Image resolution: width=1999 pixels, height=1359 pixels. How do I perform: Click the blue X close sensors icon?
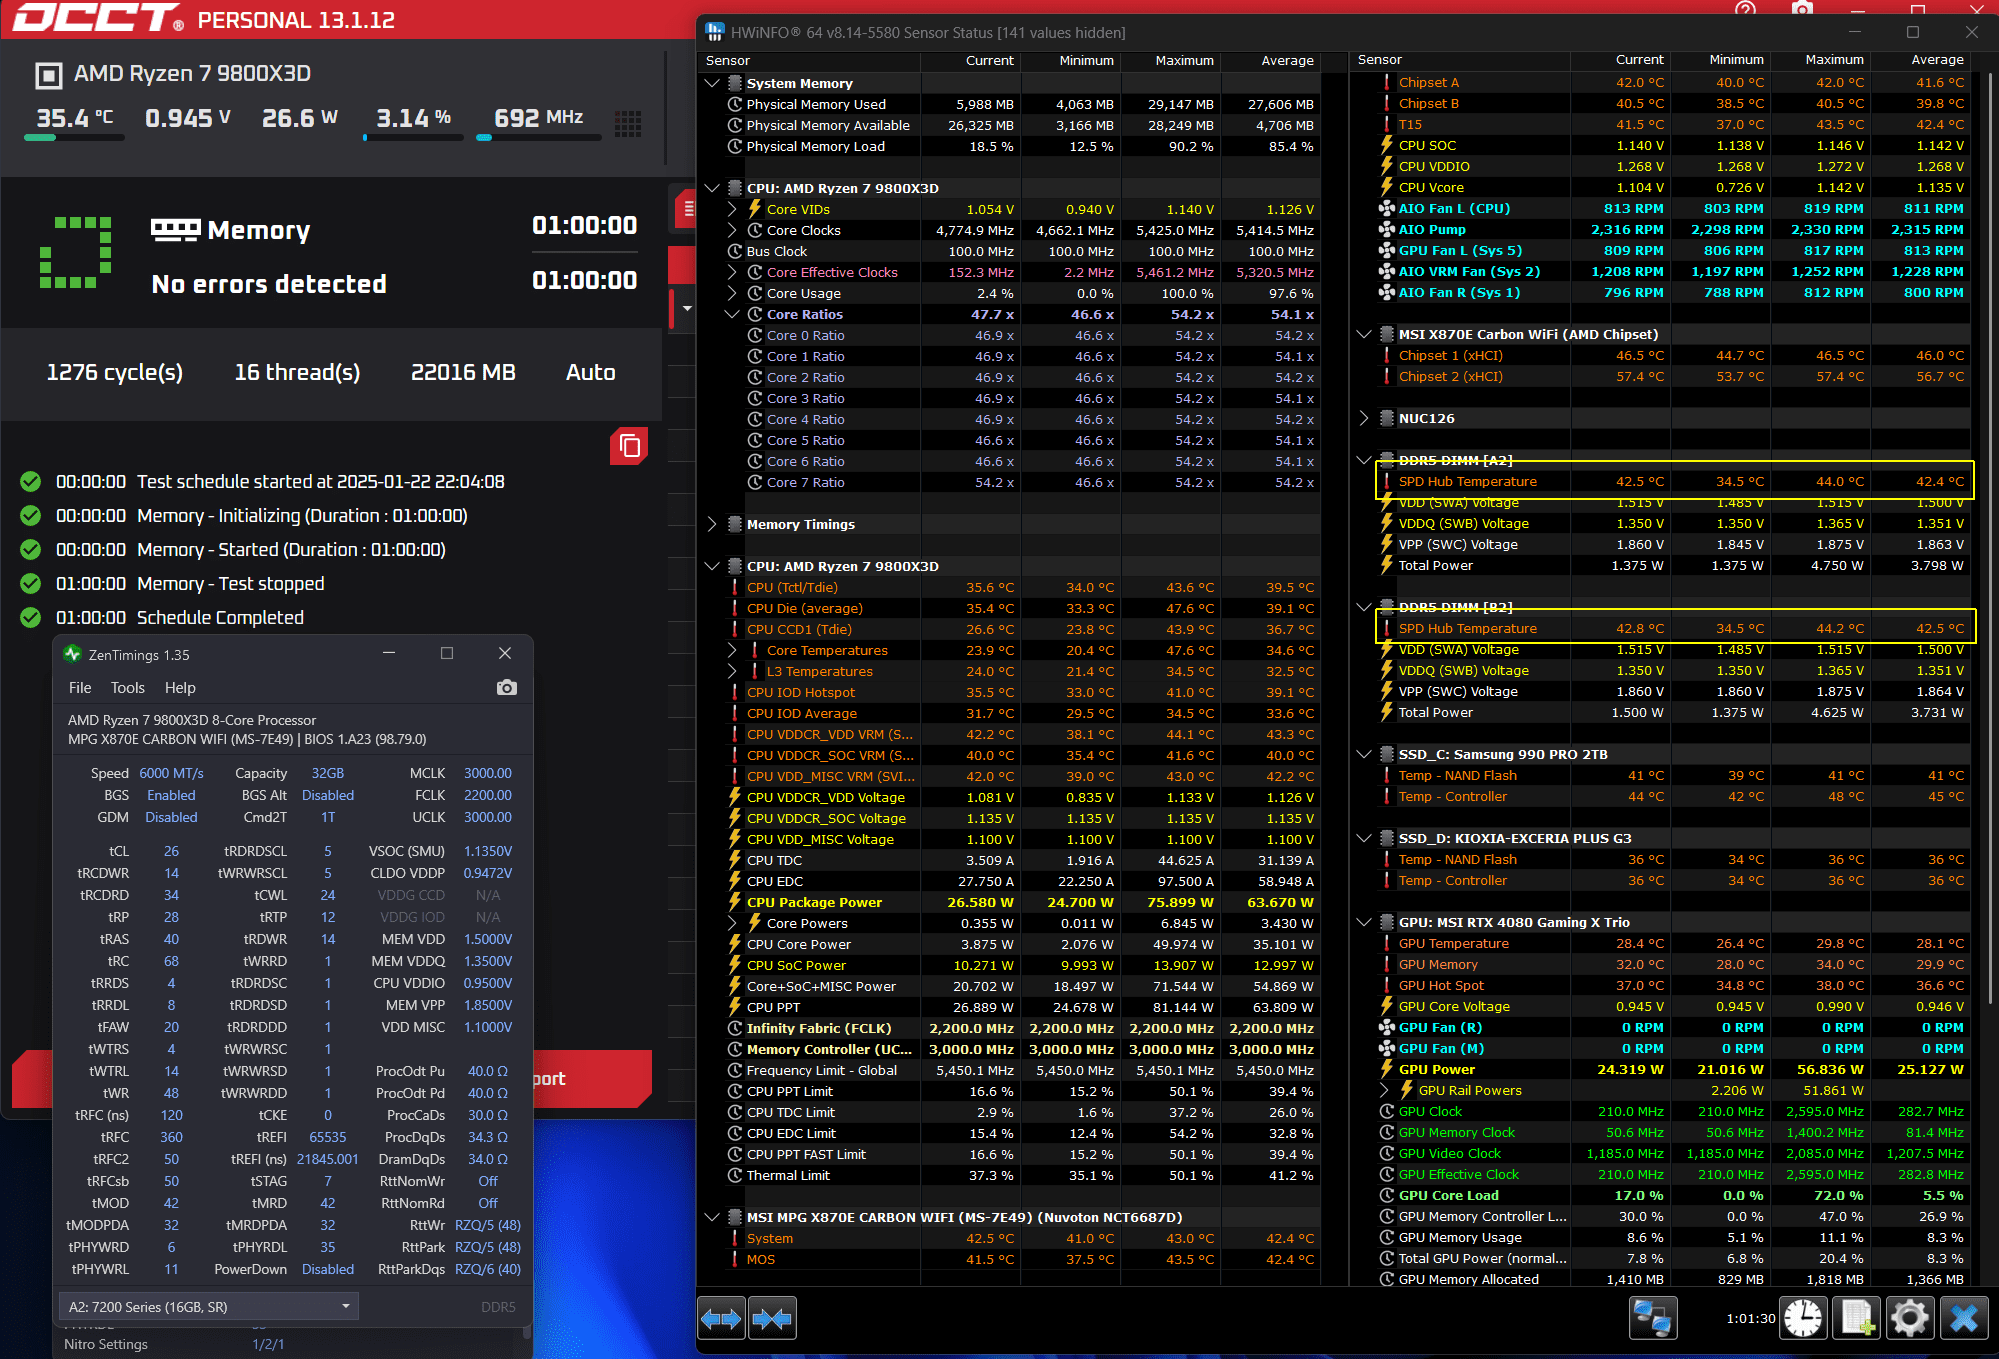(x=1964, y=1318)
